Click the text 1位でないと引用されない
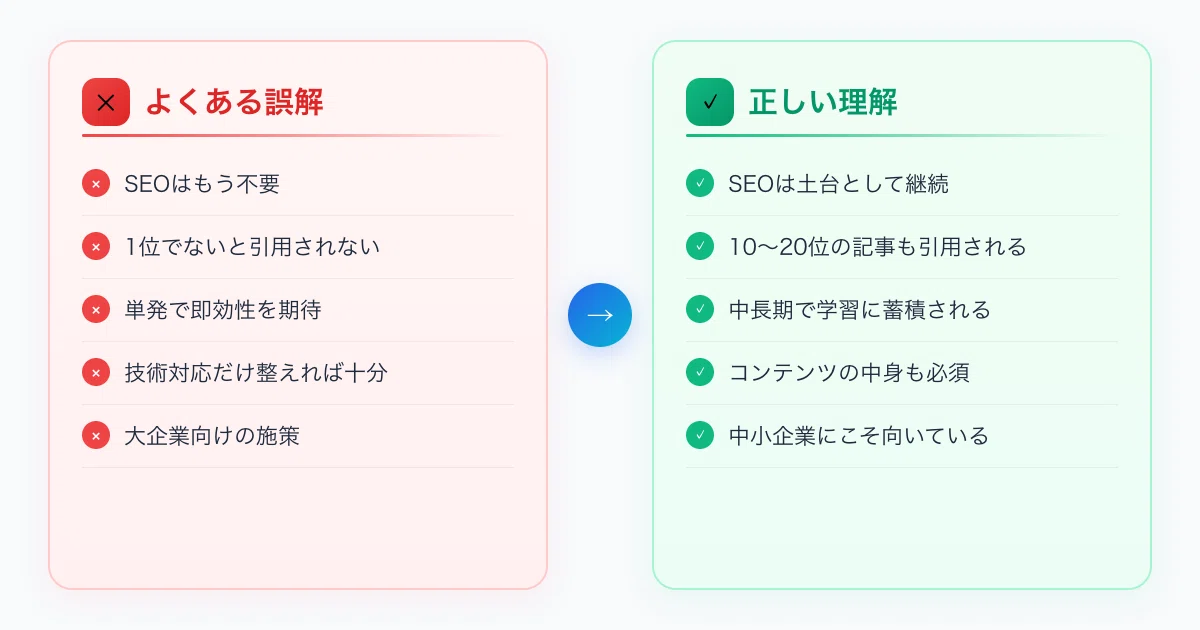The width and height of the screenshot is (1200, 630). coord(252,247)
